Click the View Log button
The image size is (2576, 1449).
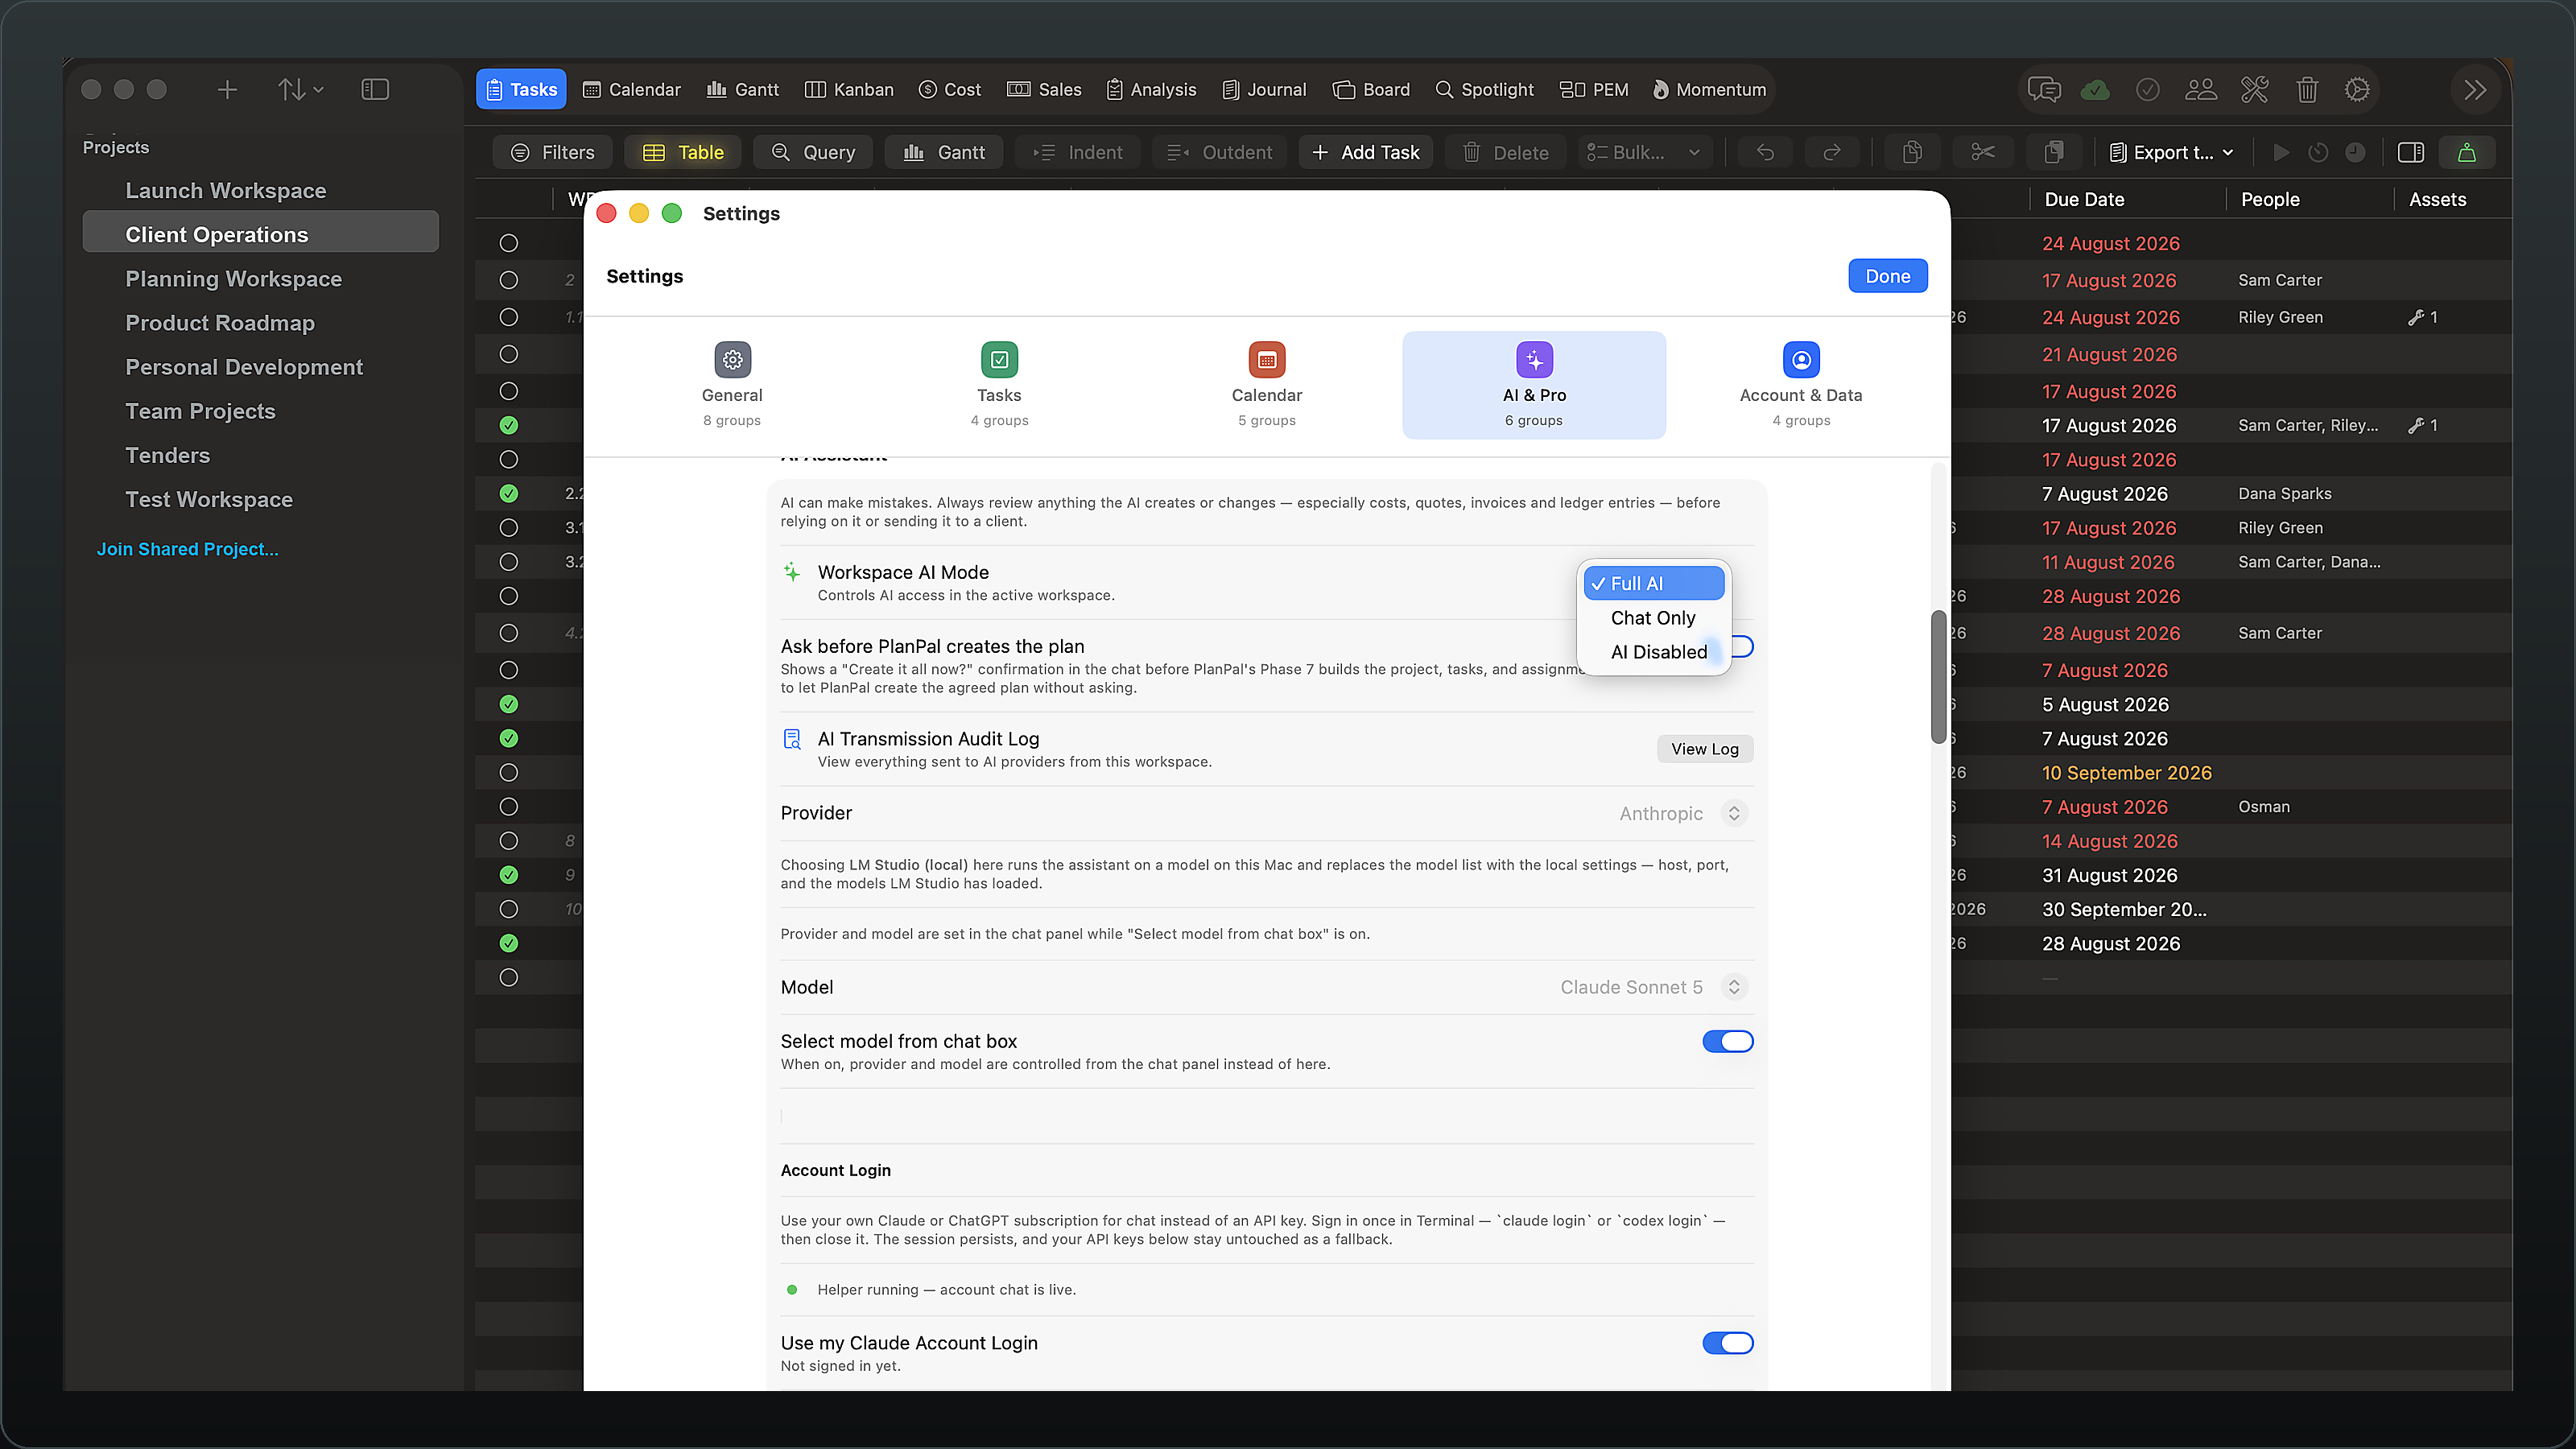click(1704, 749)
